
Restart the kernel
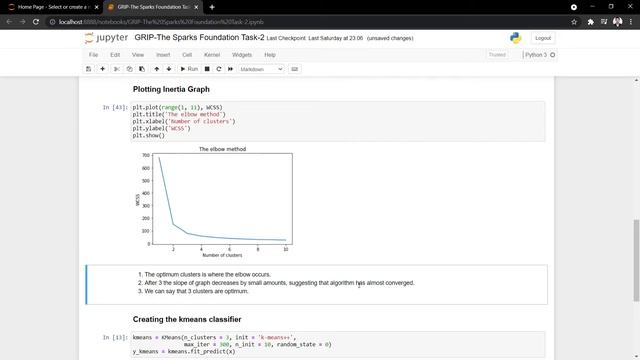pyautogui.click(x=219, y=69)
